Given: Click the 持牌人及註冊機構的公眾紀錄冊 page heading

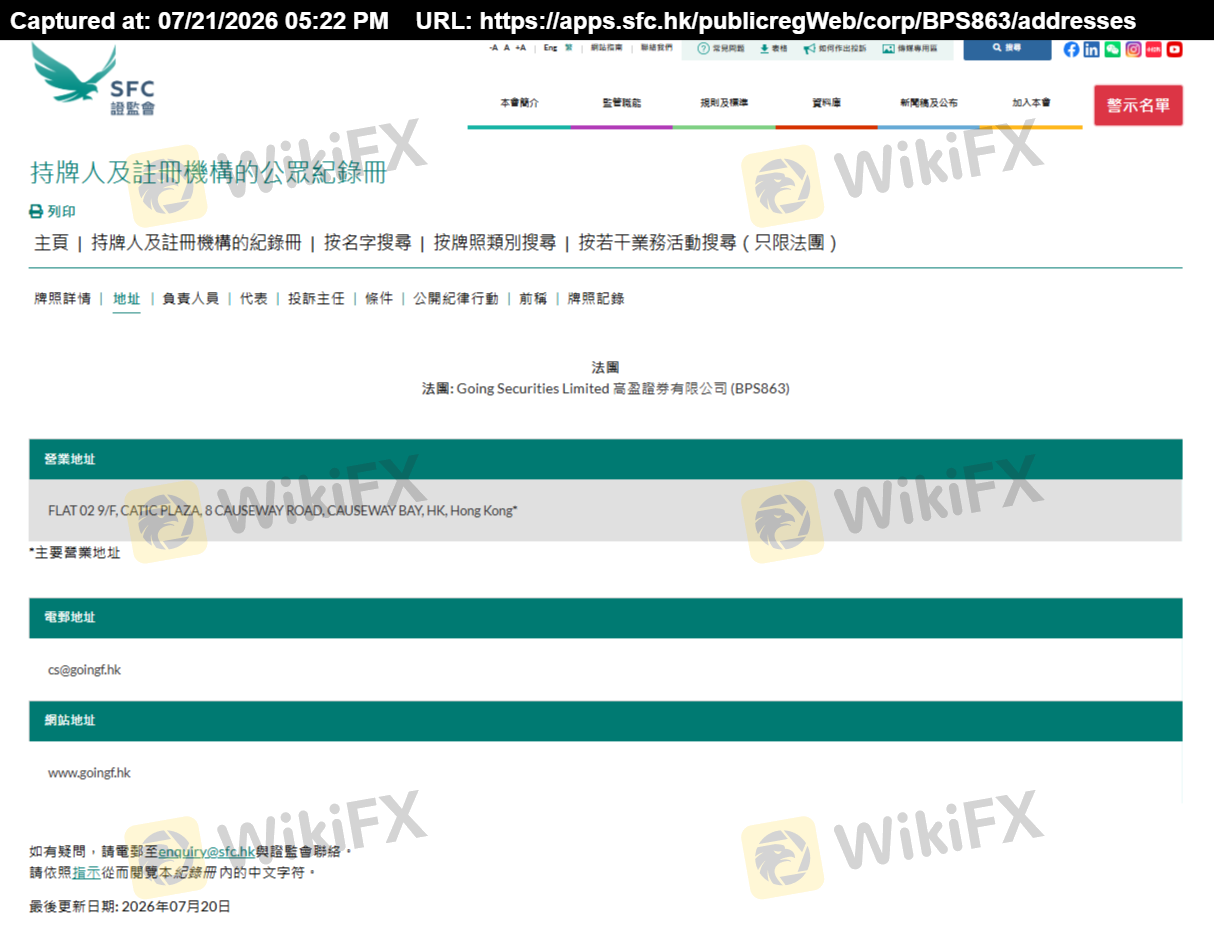Looking at the screenshot, I should click(x=208, y=172).
